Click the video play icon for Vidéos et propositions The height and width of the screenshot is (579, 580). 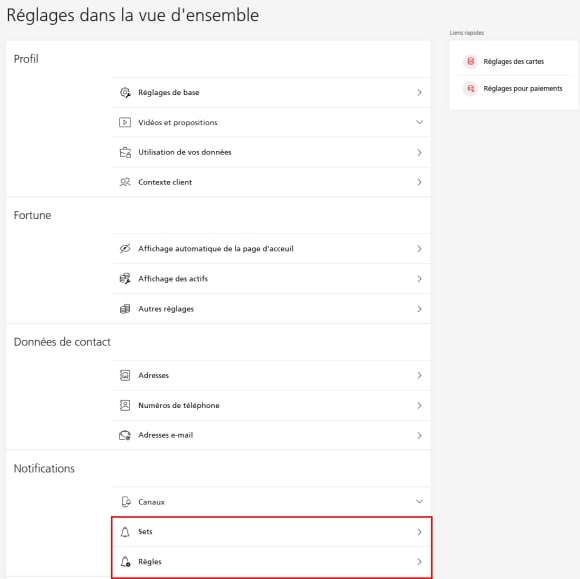[125, 122]
